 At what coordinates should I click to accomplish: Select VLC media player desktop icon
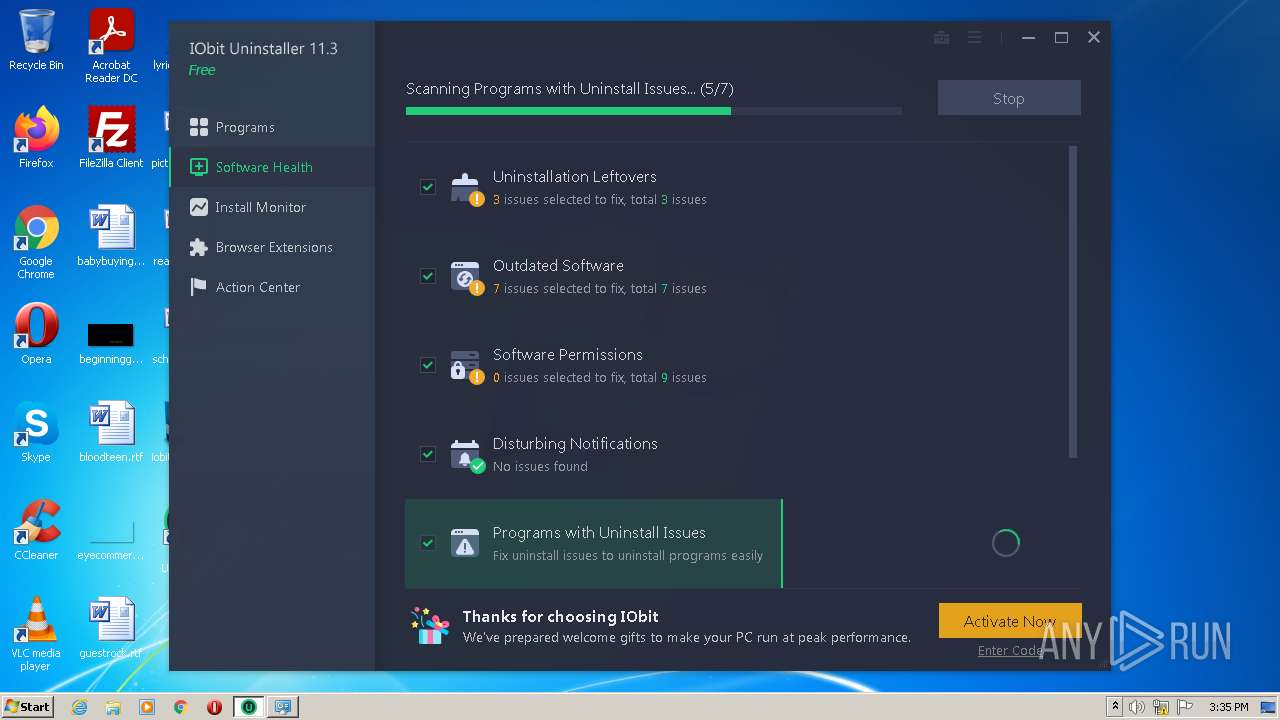click(x=36, y=634)
